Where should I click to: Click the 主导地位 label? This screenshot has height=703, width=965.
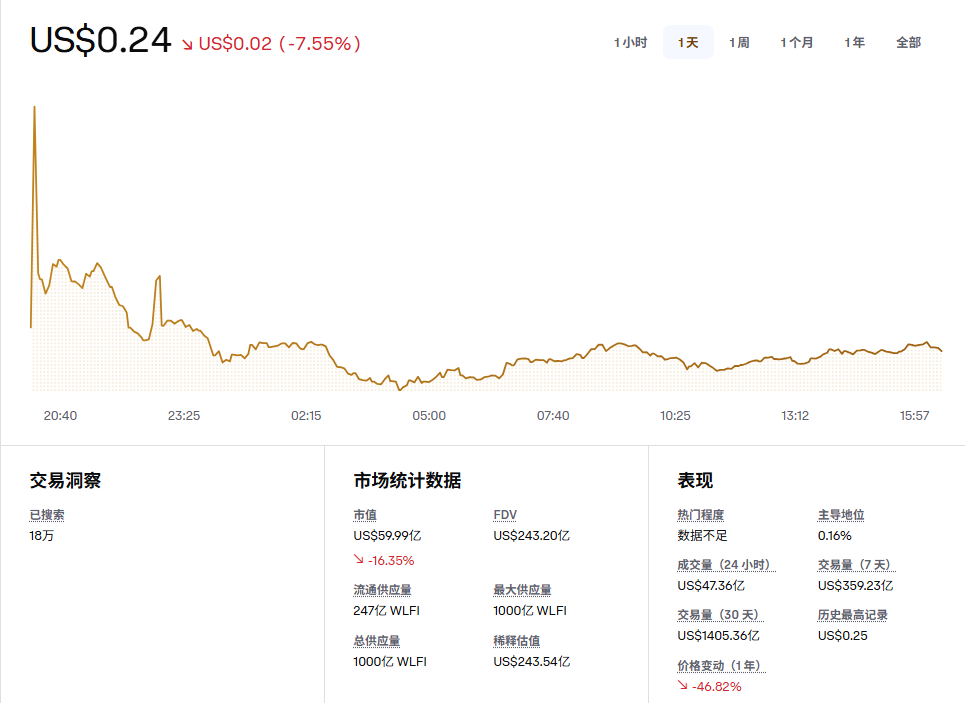841,515
